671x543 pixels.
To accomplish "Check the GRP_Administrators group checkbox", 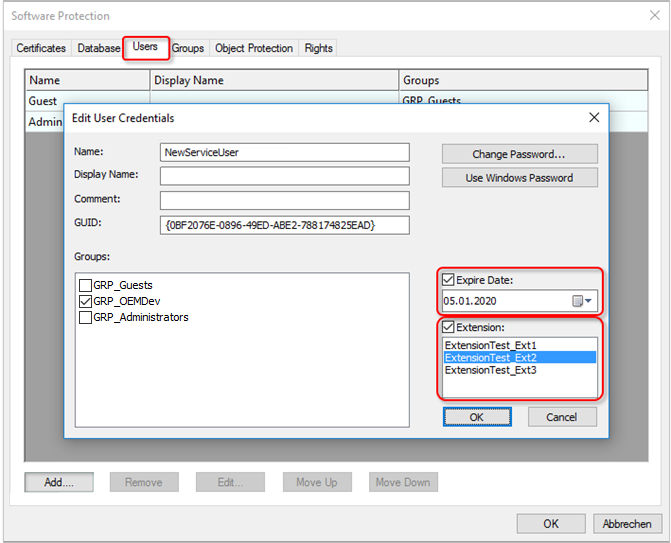I will coord(86,317).
